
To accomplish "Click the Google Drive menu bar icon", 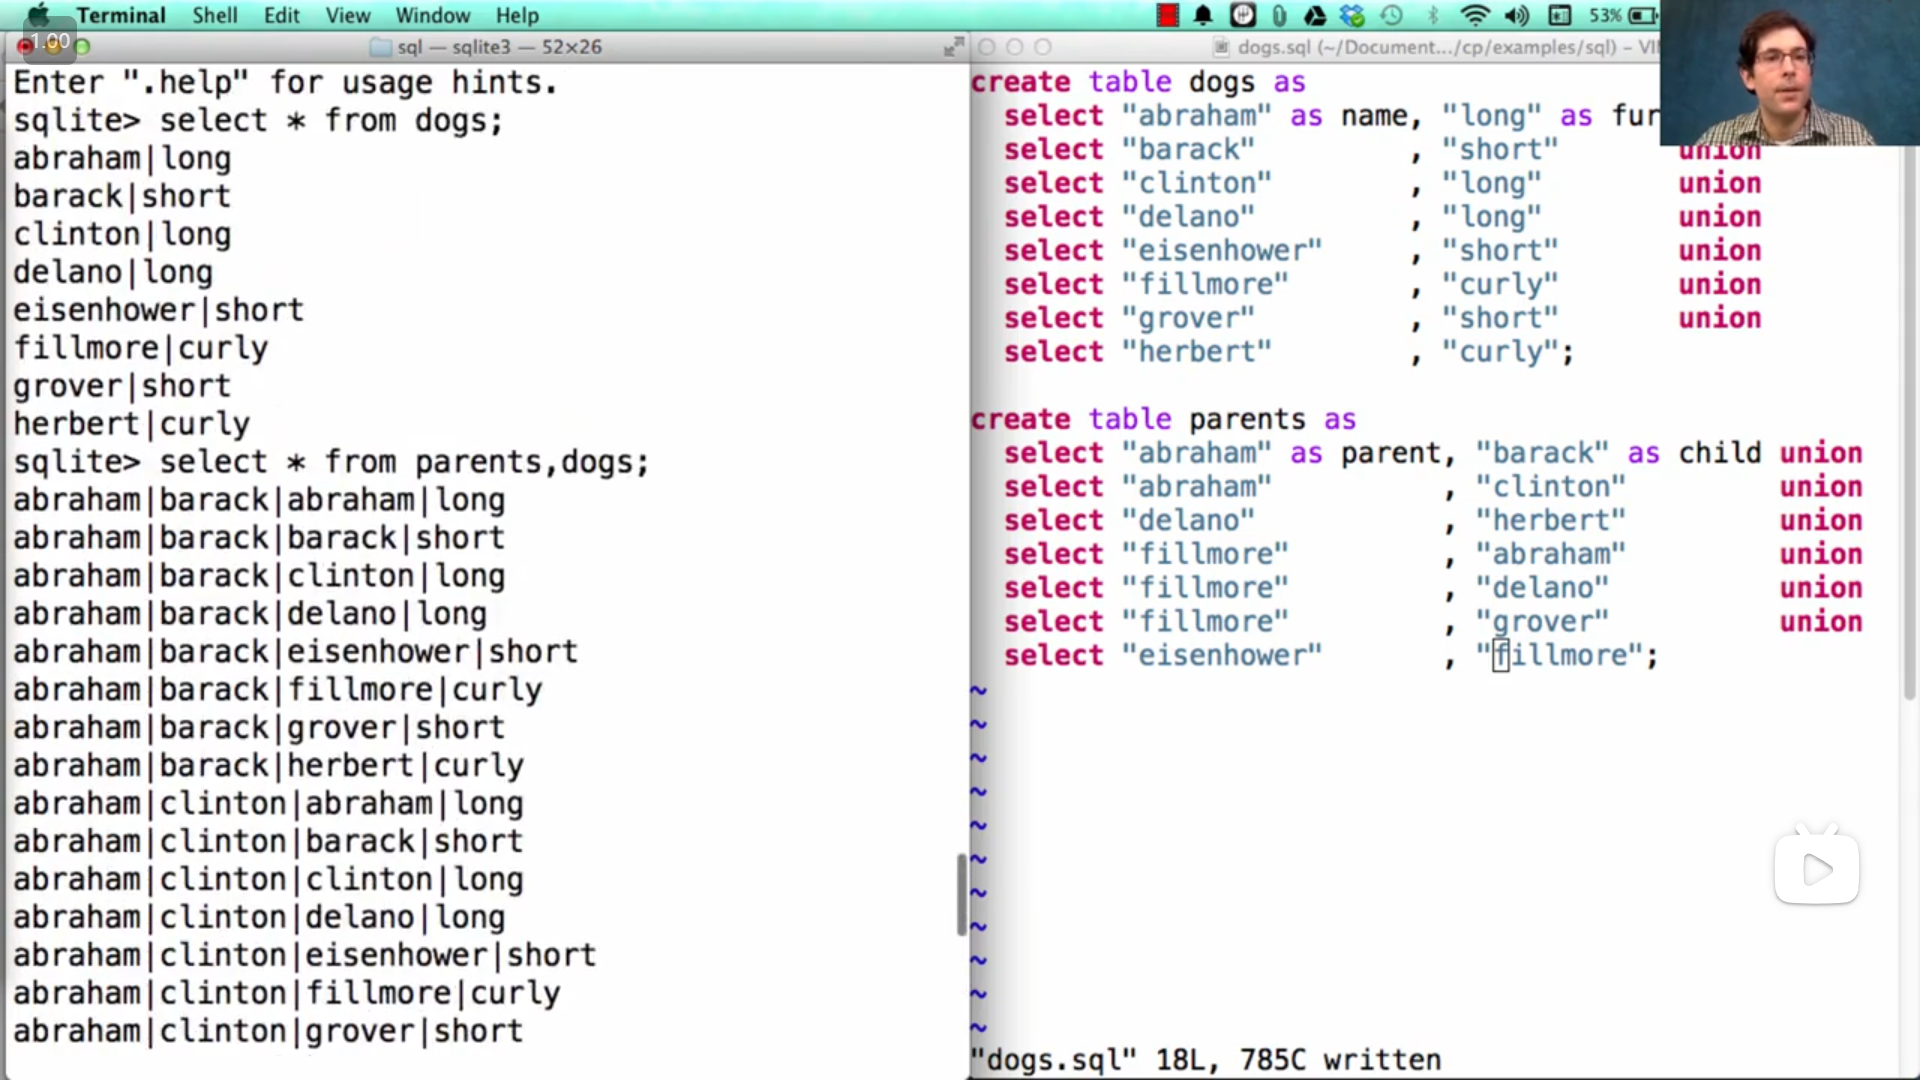I will coord(1315,15).
